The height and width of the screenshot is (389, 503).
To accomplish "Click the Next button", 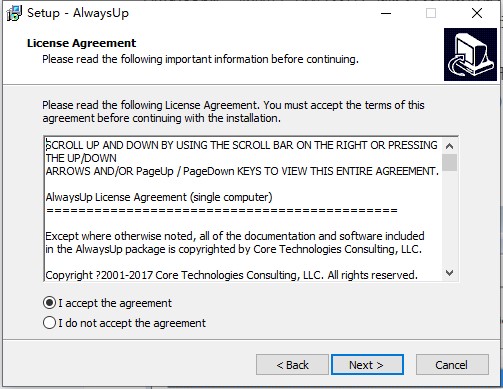I will point(367,365).
